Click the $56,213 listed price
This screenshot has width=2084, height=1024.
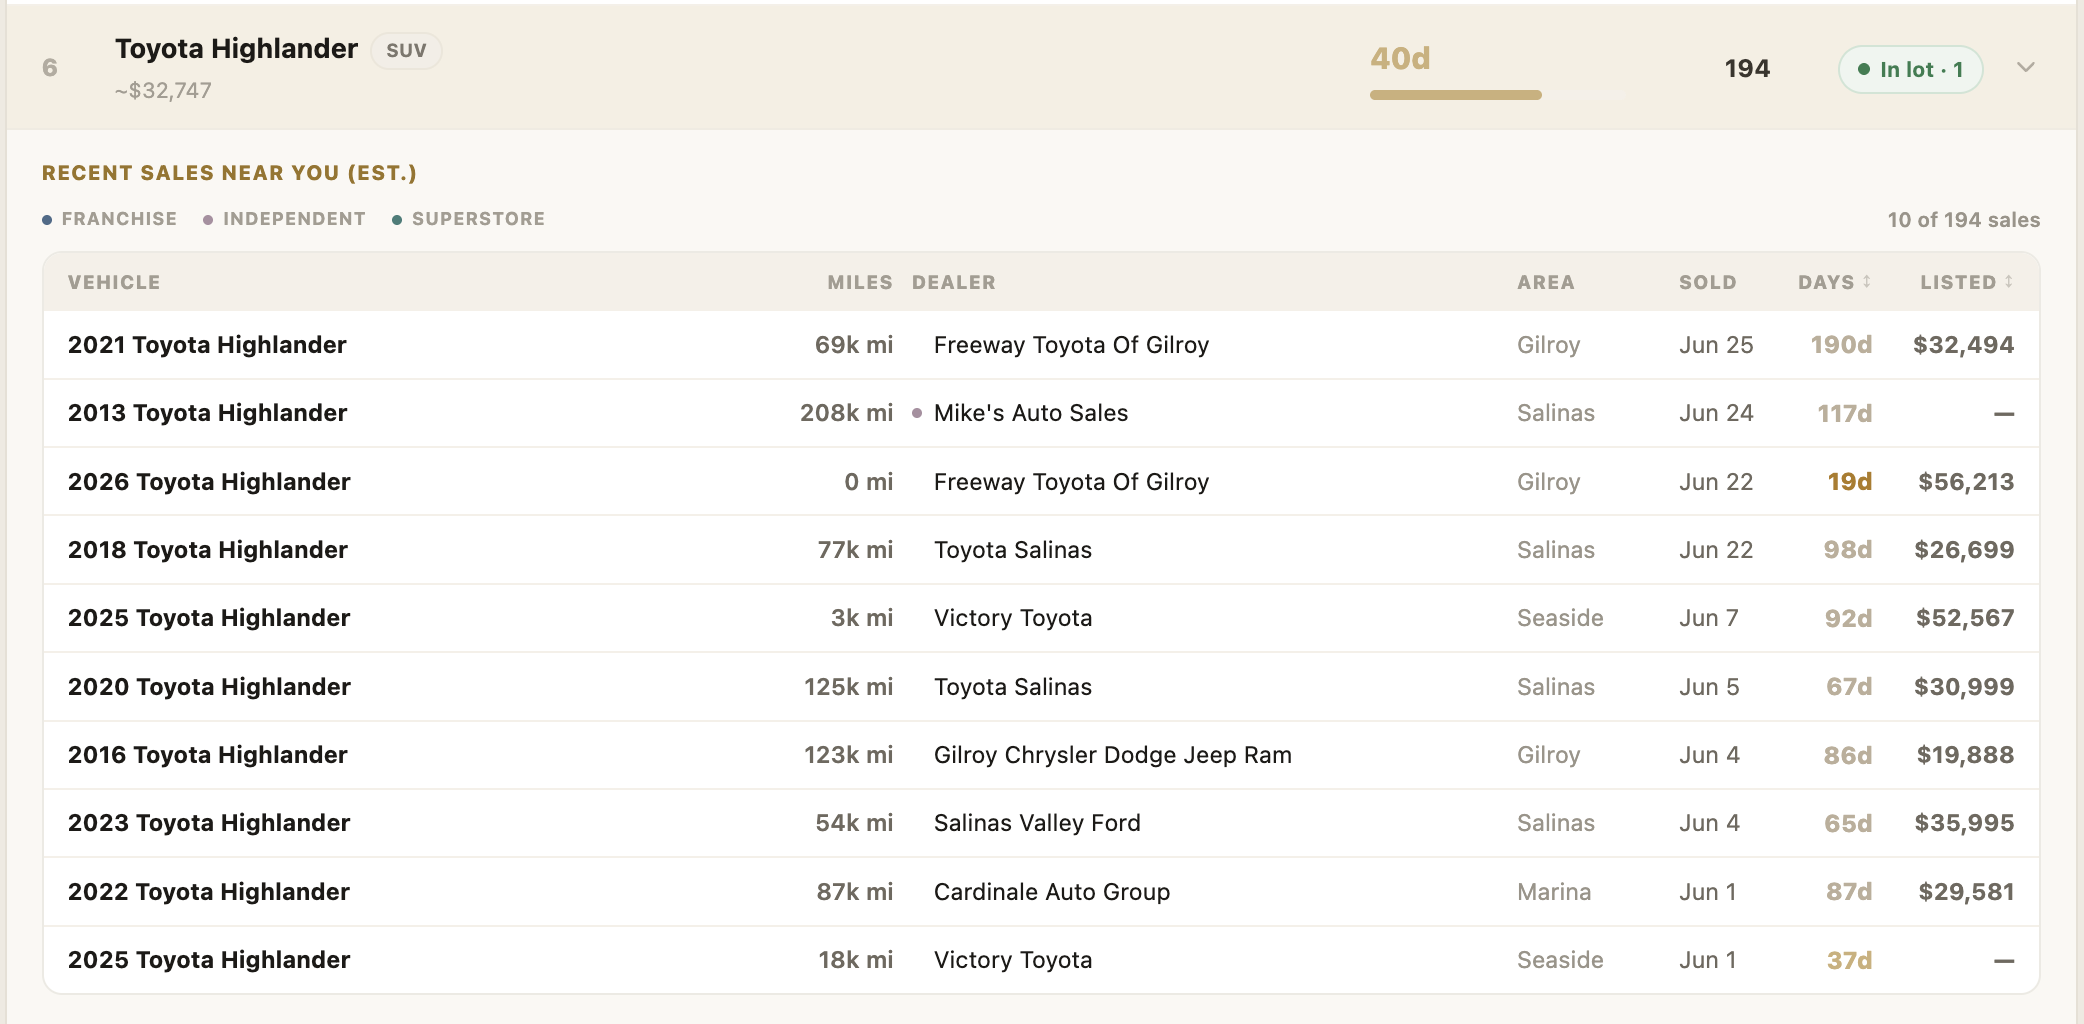(x=1966, y=482)
